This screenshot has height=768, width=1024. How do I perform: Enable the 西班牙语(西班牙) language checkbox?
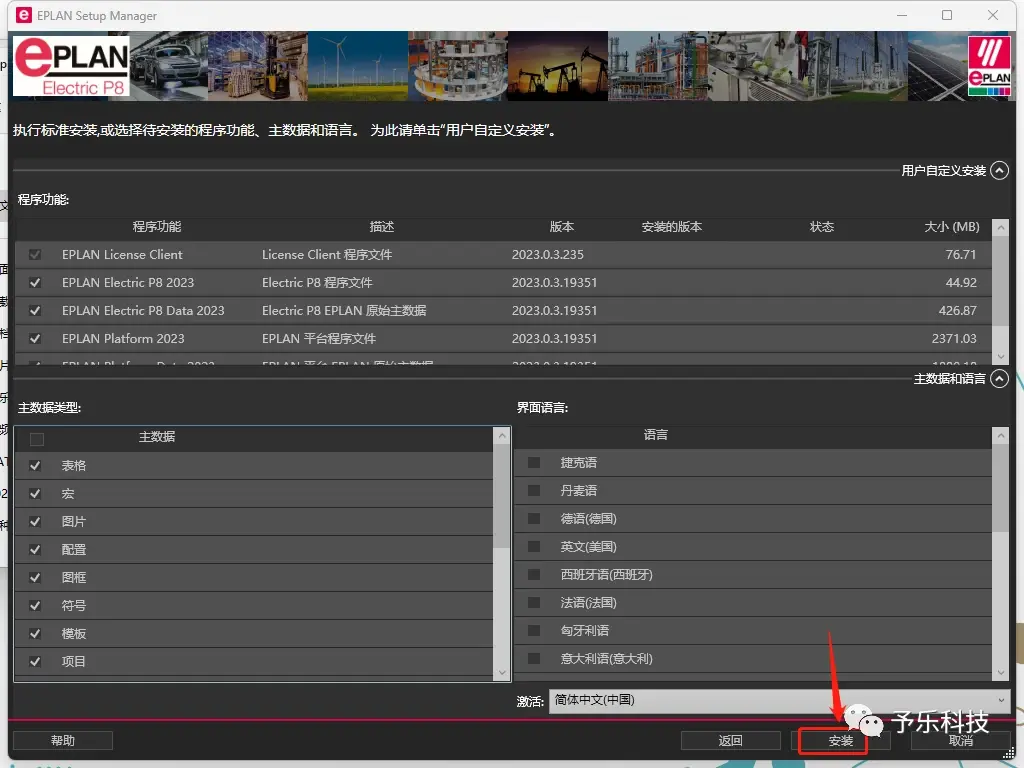[534, 575]
